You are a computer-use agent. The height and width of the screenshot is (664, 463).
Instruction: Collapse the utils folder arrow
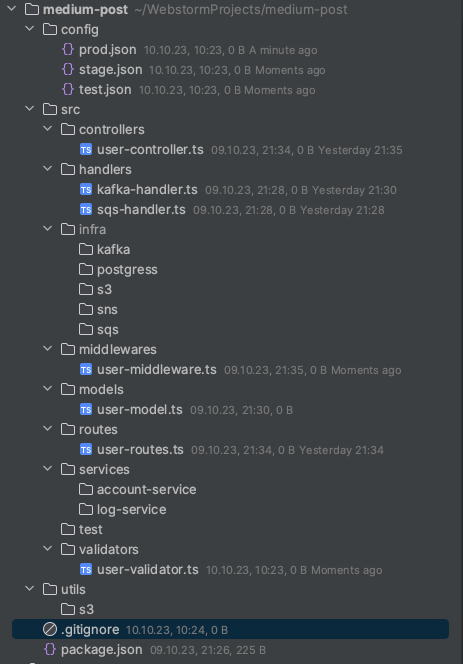point(30,589)
